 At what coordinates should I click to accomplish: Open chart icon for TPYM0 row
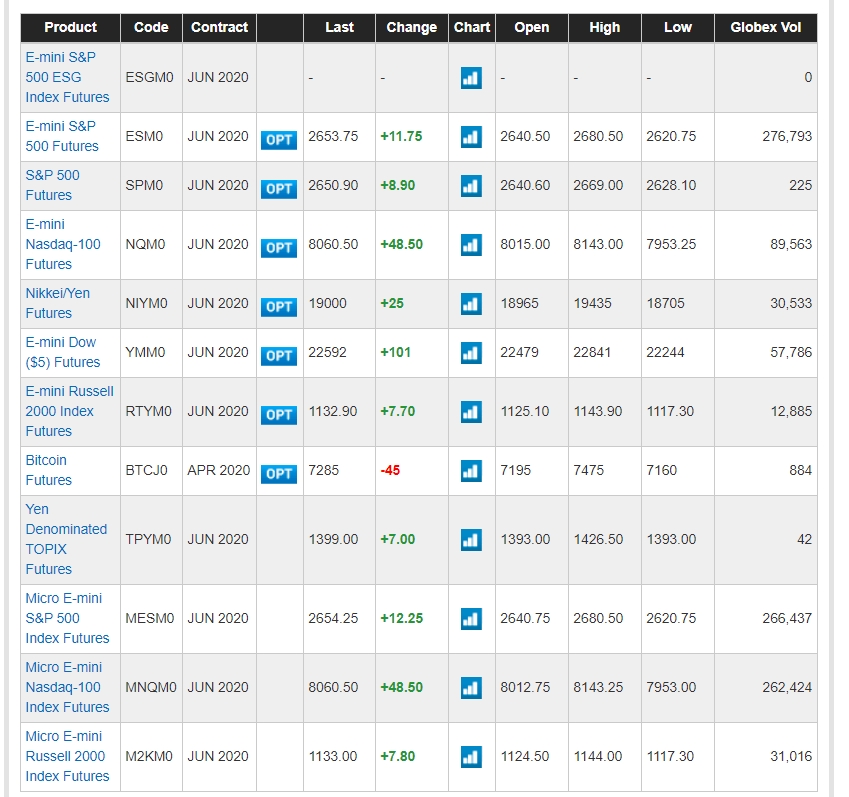471,540
